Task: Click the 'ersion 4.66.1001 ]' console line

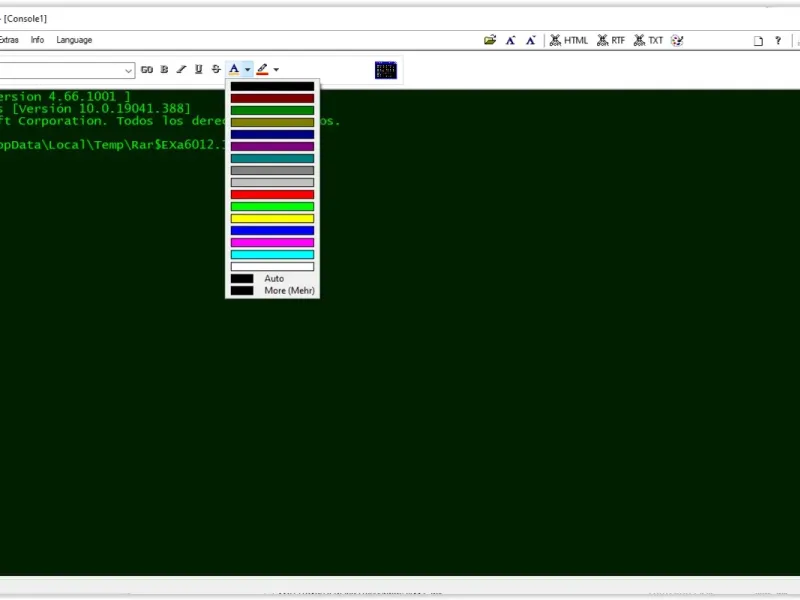Action: pos(65,96)
